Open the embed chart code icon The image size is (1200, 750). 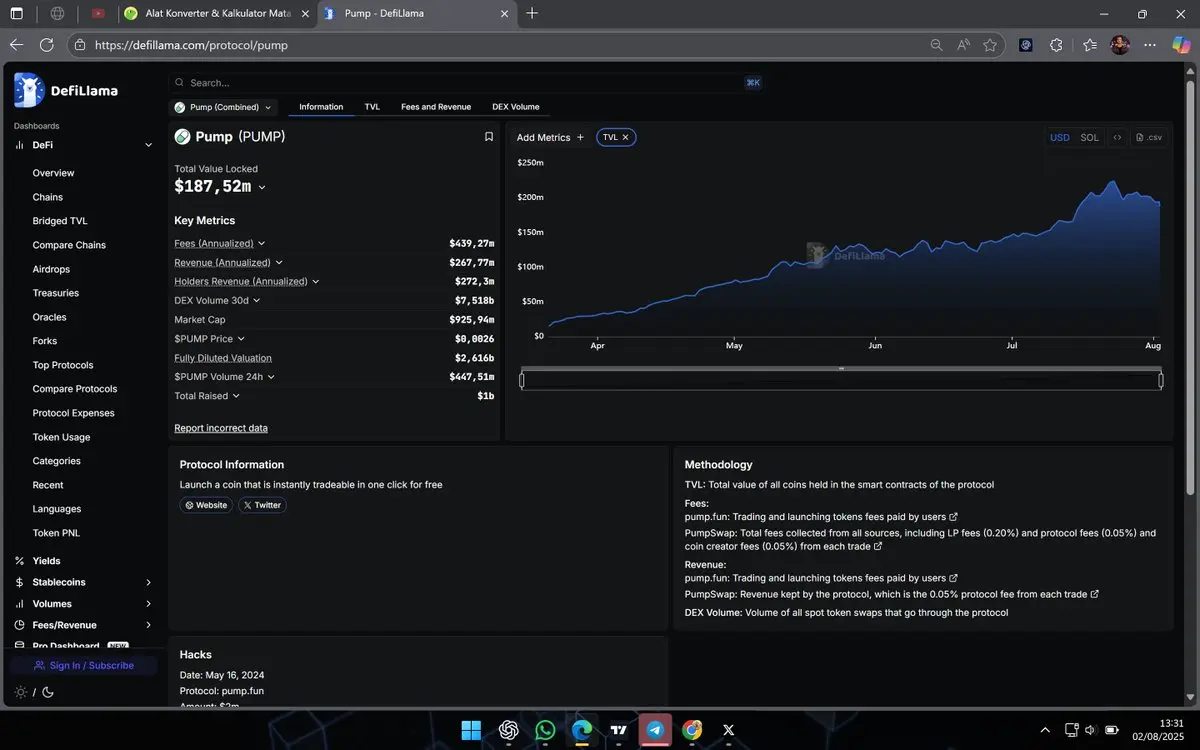1117,138
